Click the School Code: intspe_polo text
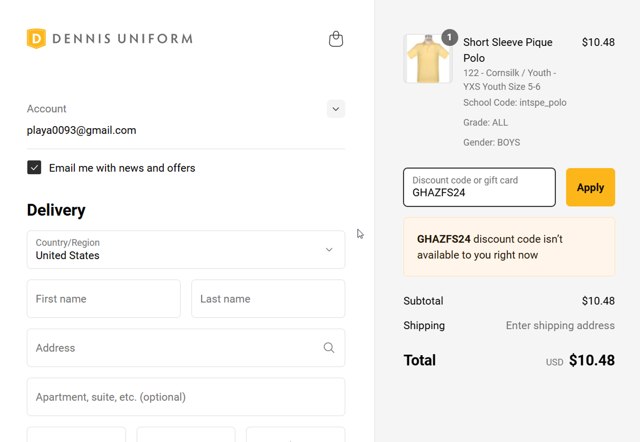Screen dimensions: 640x442 click(515, 102)
